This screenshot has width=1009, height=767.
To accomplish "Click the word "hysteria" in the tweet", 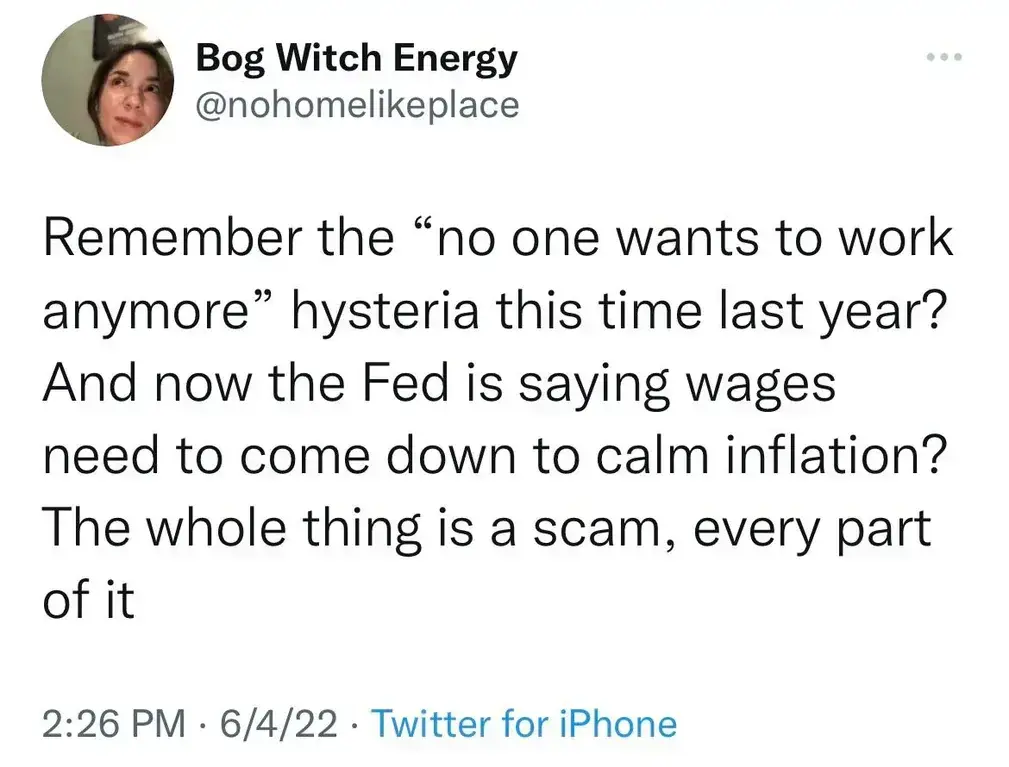I will coord(385,311).
